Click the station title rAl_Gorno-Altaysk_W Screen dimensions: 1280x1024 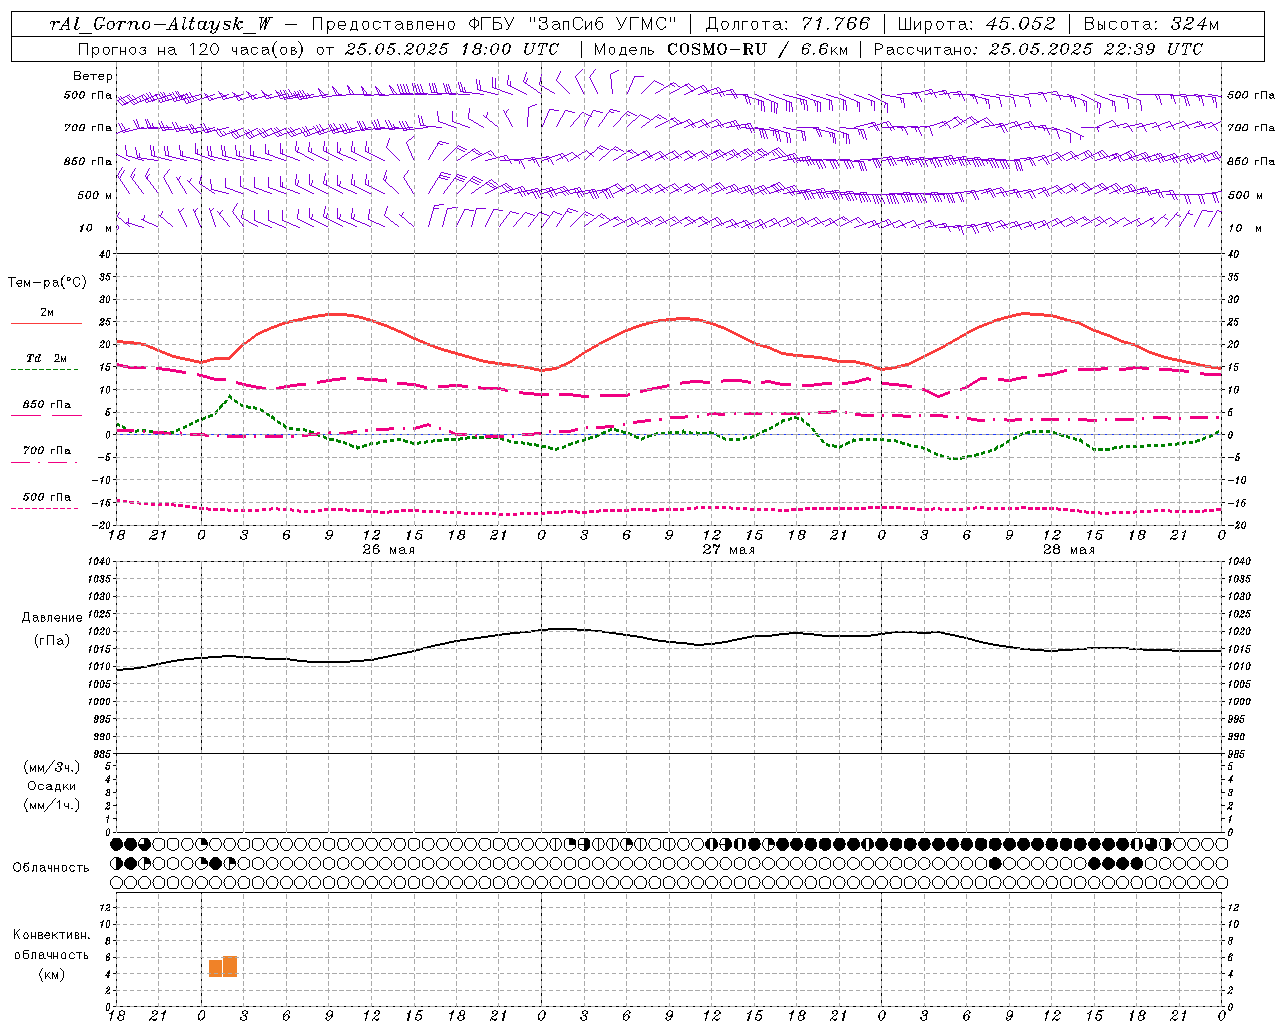tap(161, 24)
